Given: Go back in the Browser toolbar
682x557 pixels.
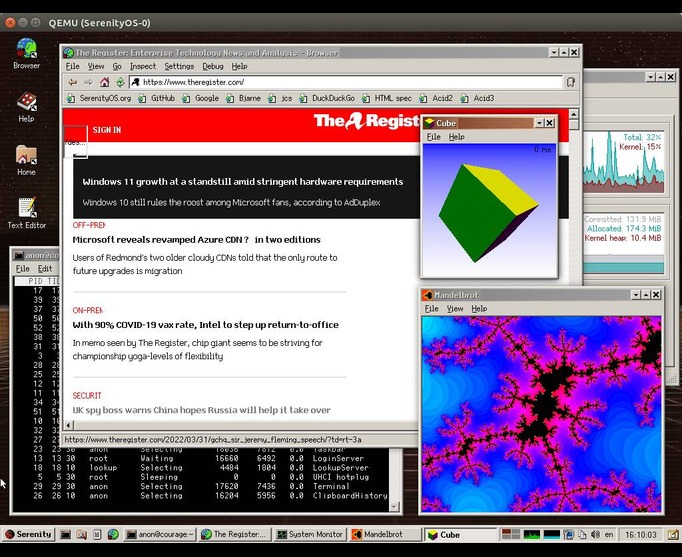Looking at the screenshot, I should coord(72,82).
